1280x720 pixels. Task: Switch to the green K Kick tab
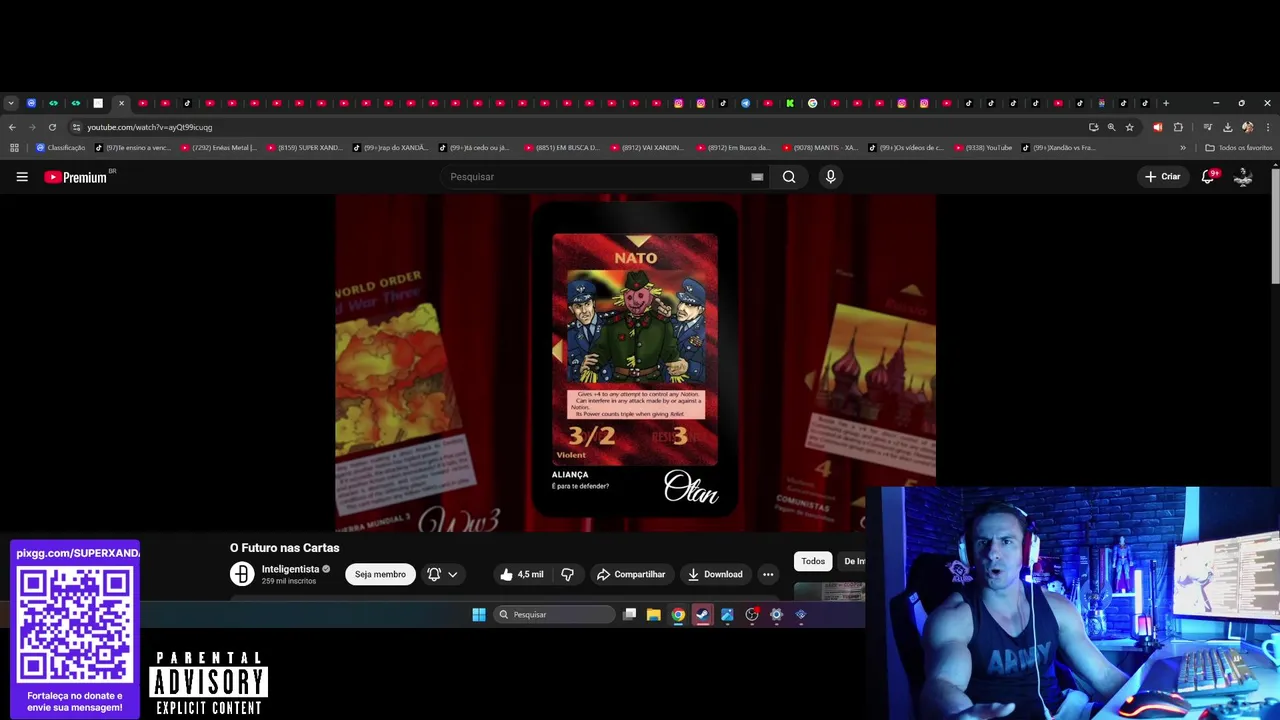coord(790,103)
